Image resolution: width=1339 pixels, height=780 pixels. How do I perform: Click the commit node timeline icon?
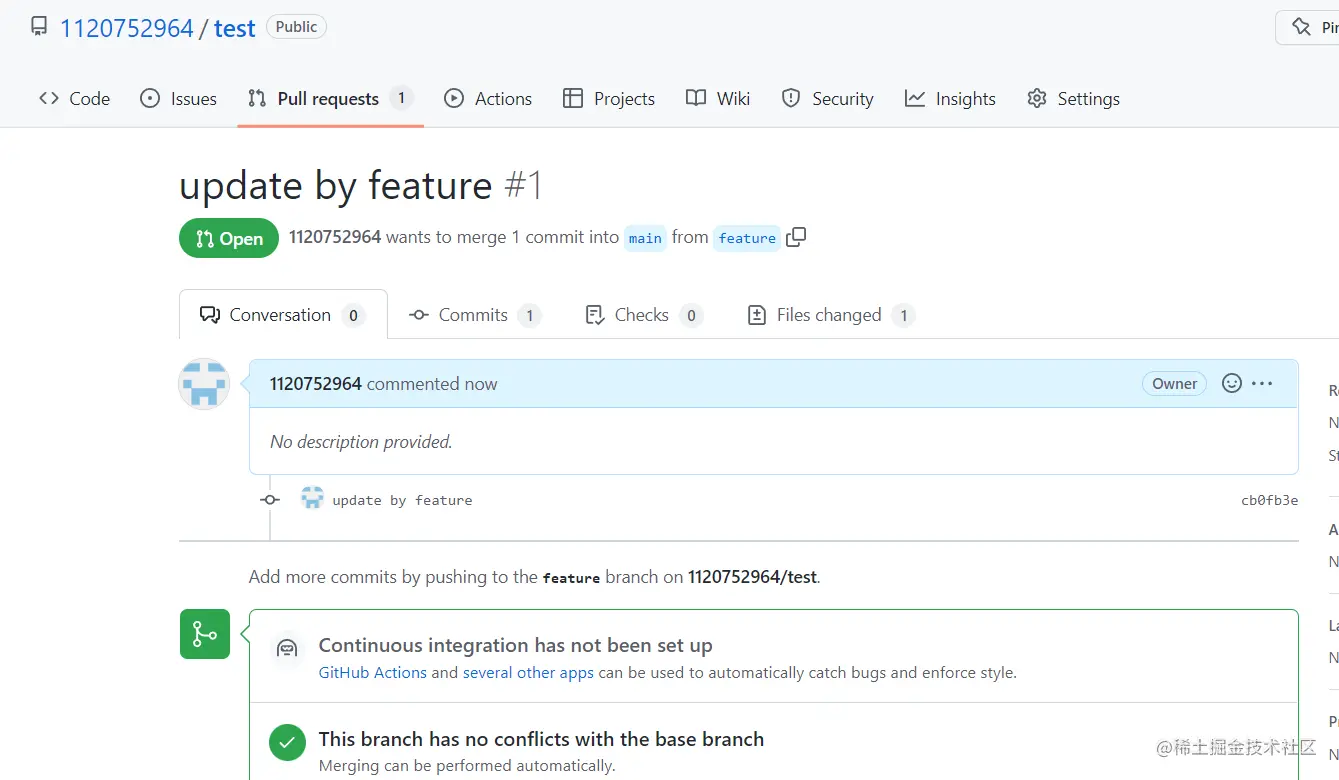(x=270, y=500)
